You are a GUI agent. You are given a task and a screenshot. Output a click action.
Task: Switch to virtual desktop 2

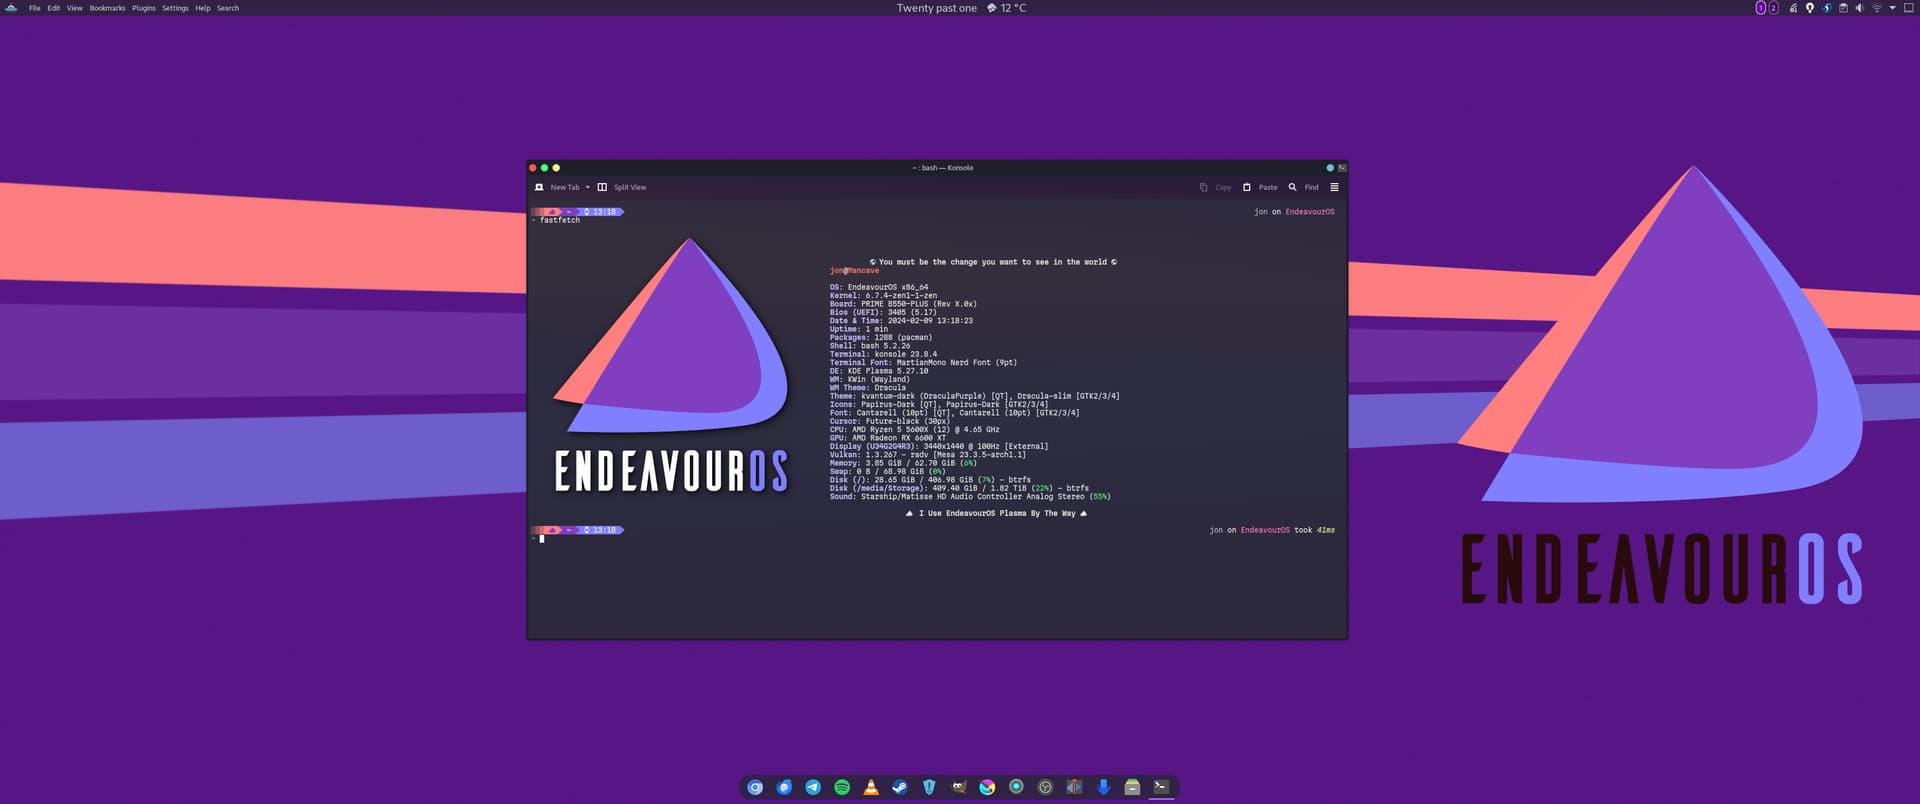(1773, 8)
